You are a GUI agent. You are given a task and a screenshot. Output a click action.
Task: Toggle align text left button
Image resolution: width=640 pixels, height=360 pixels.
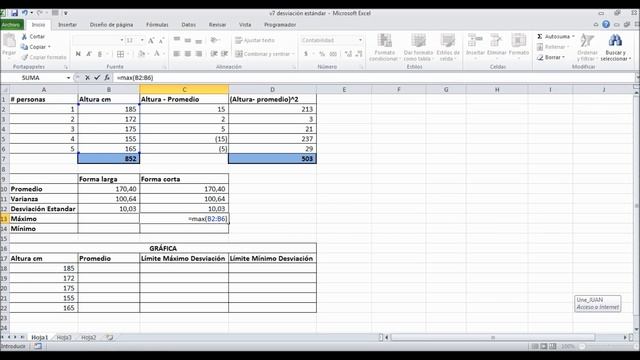pyautogui.click(x=177, y=54)
